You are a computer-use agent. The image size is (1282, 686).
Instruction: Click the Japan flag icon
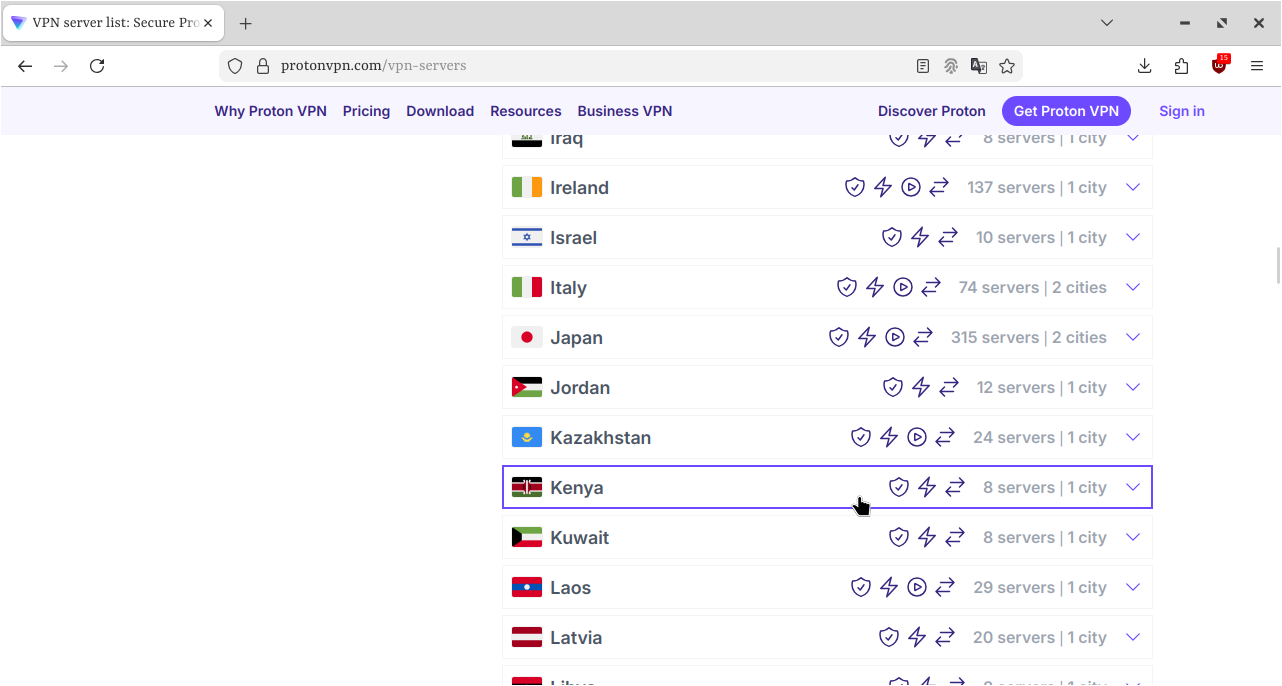(x=527, y=337)
